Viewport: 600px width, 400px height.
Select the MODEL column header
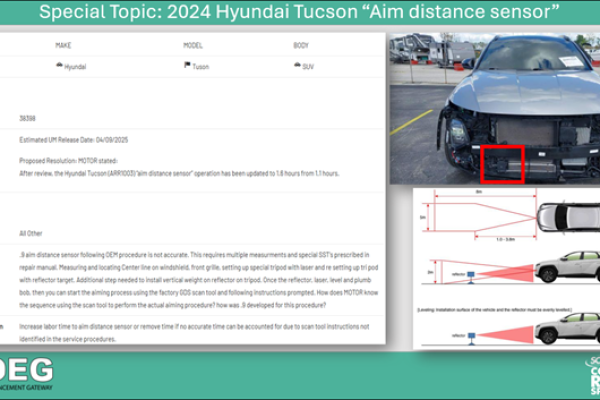(x=194, y=46)
